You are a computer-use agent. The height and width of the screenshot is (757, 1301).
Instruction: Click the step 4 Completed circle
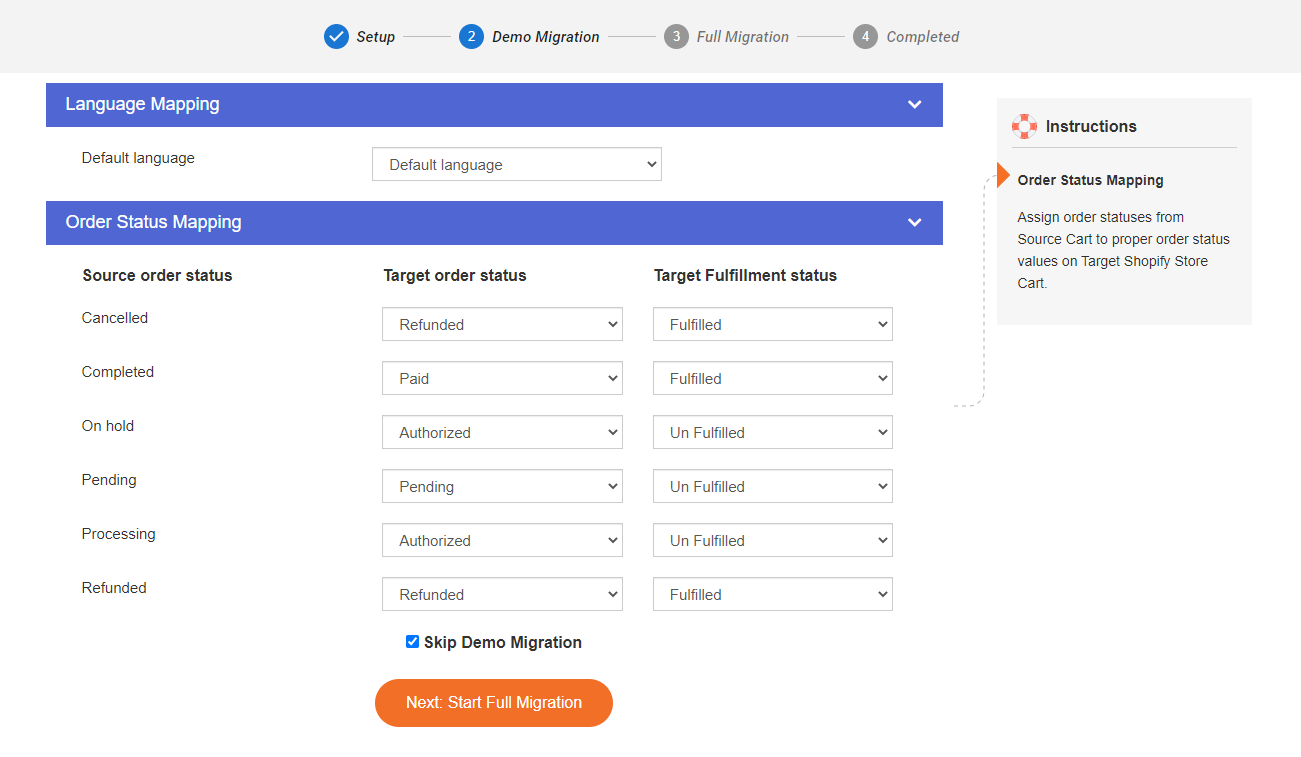(x=865, y=37)
